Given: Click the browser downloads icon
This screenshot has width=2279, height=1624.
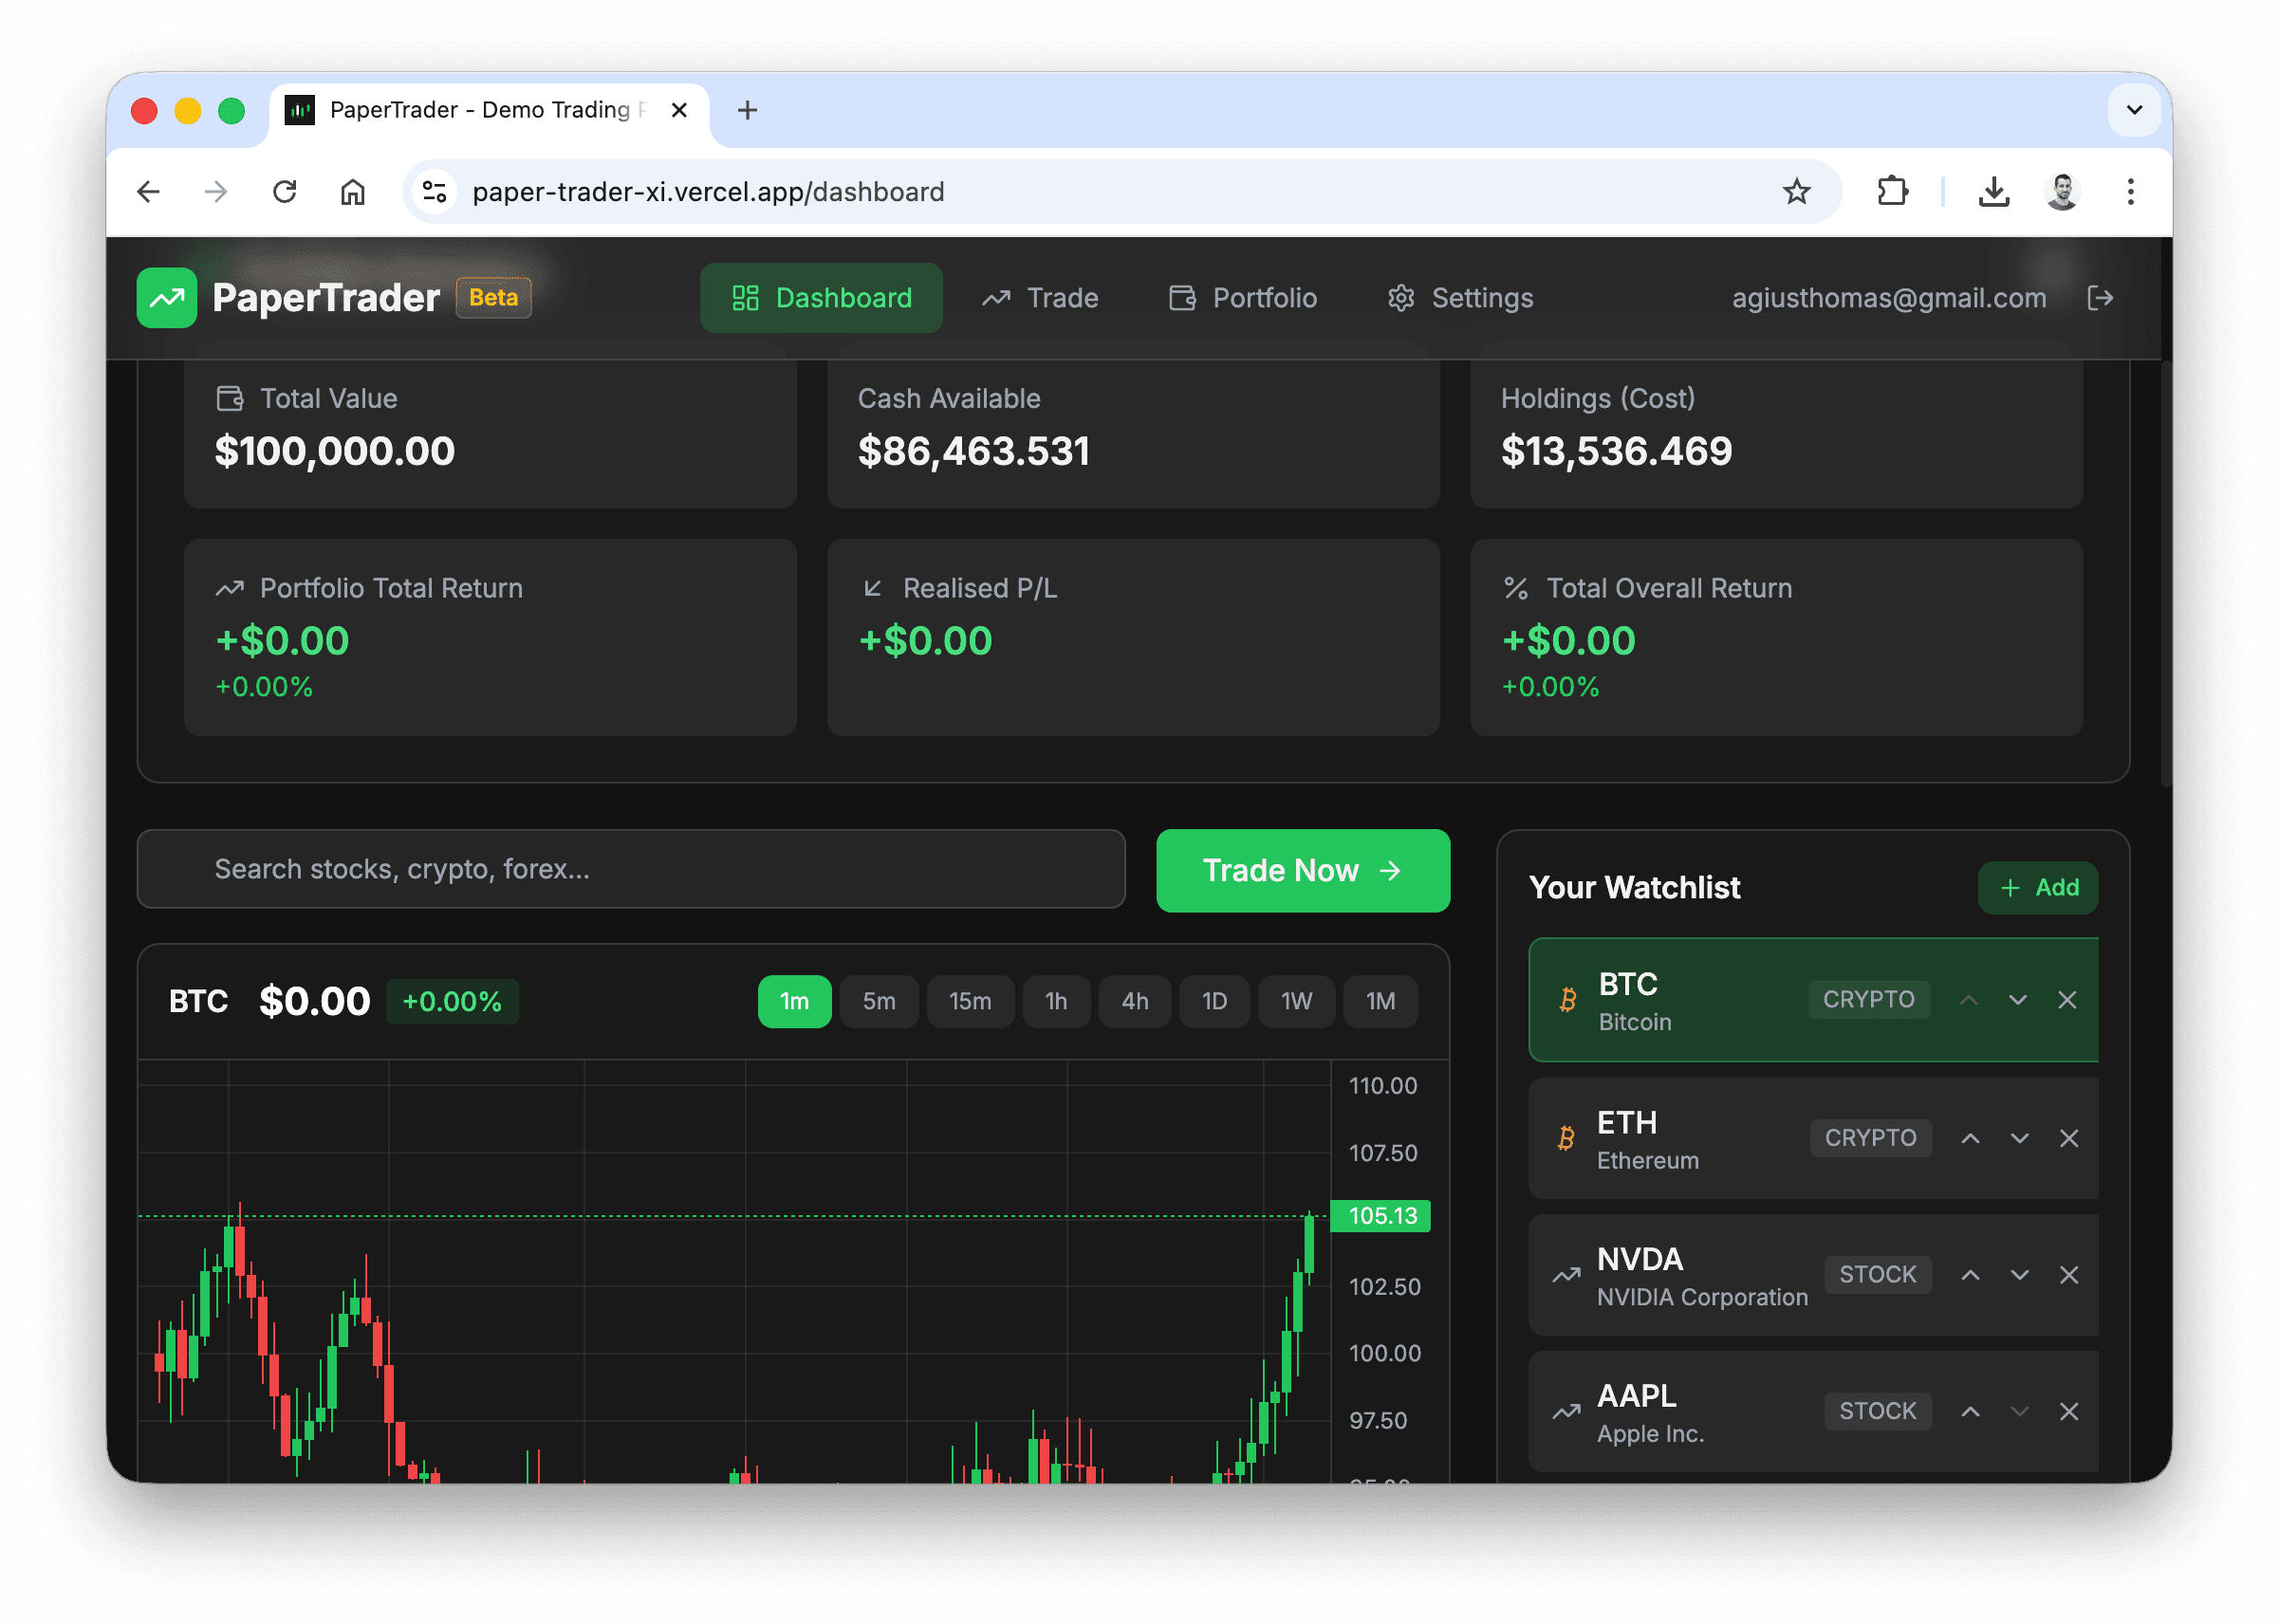Looking at the screenshot, I should (x=1993, y=191).
